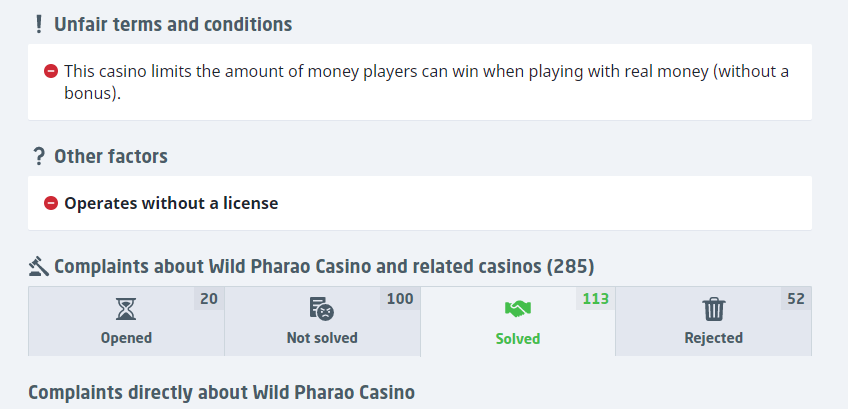Click the 100 count badge on Not solved
848x409 pixels.
point(399,298)
